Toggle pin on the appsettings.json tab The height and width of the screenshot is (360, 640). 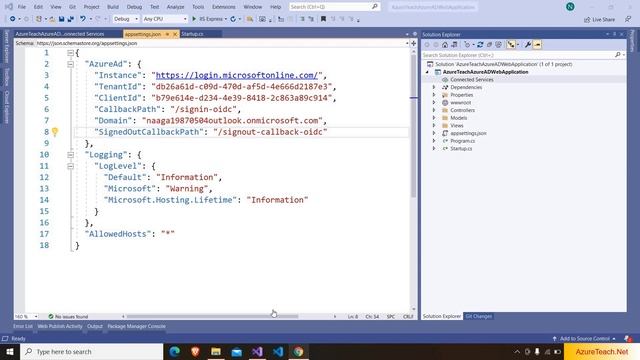coord(167,34)
